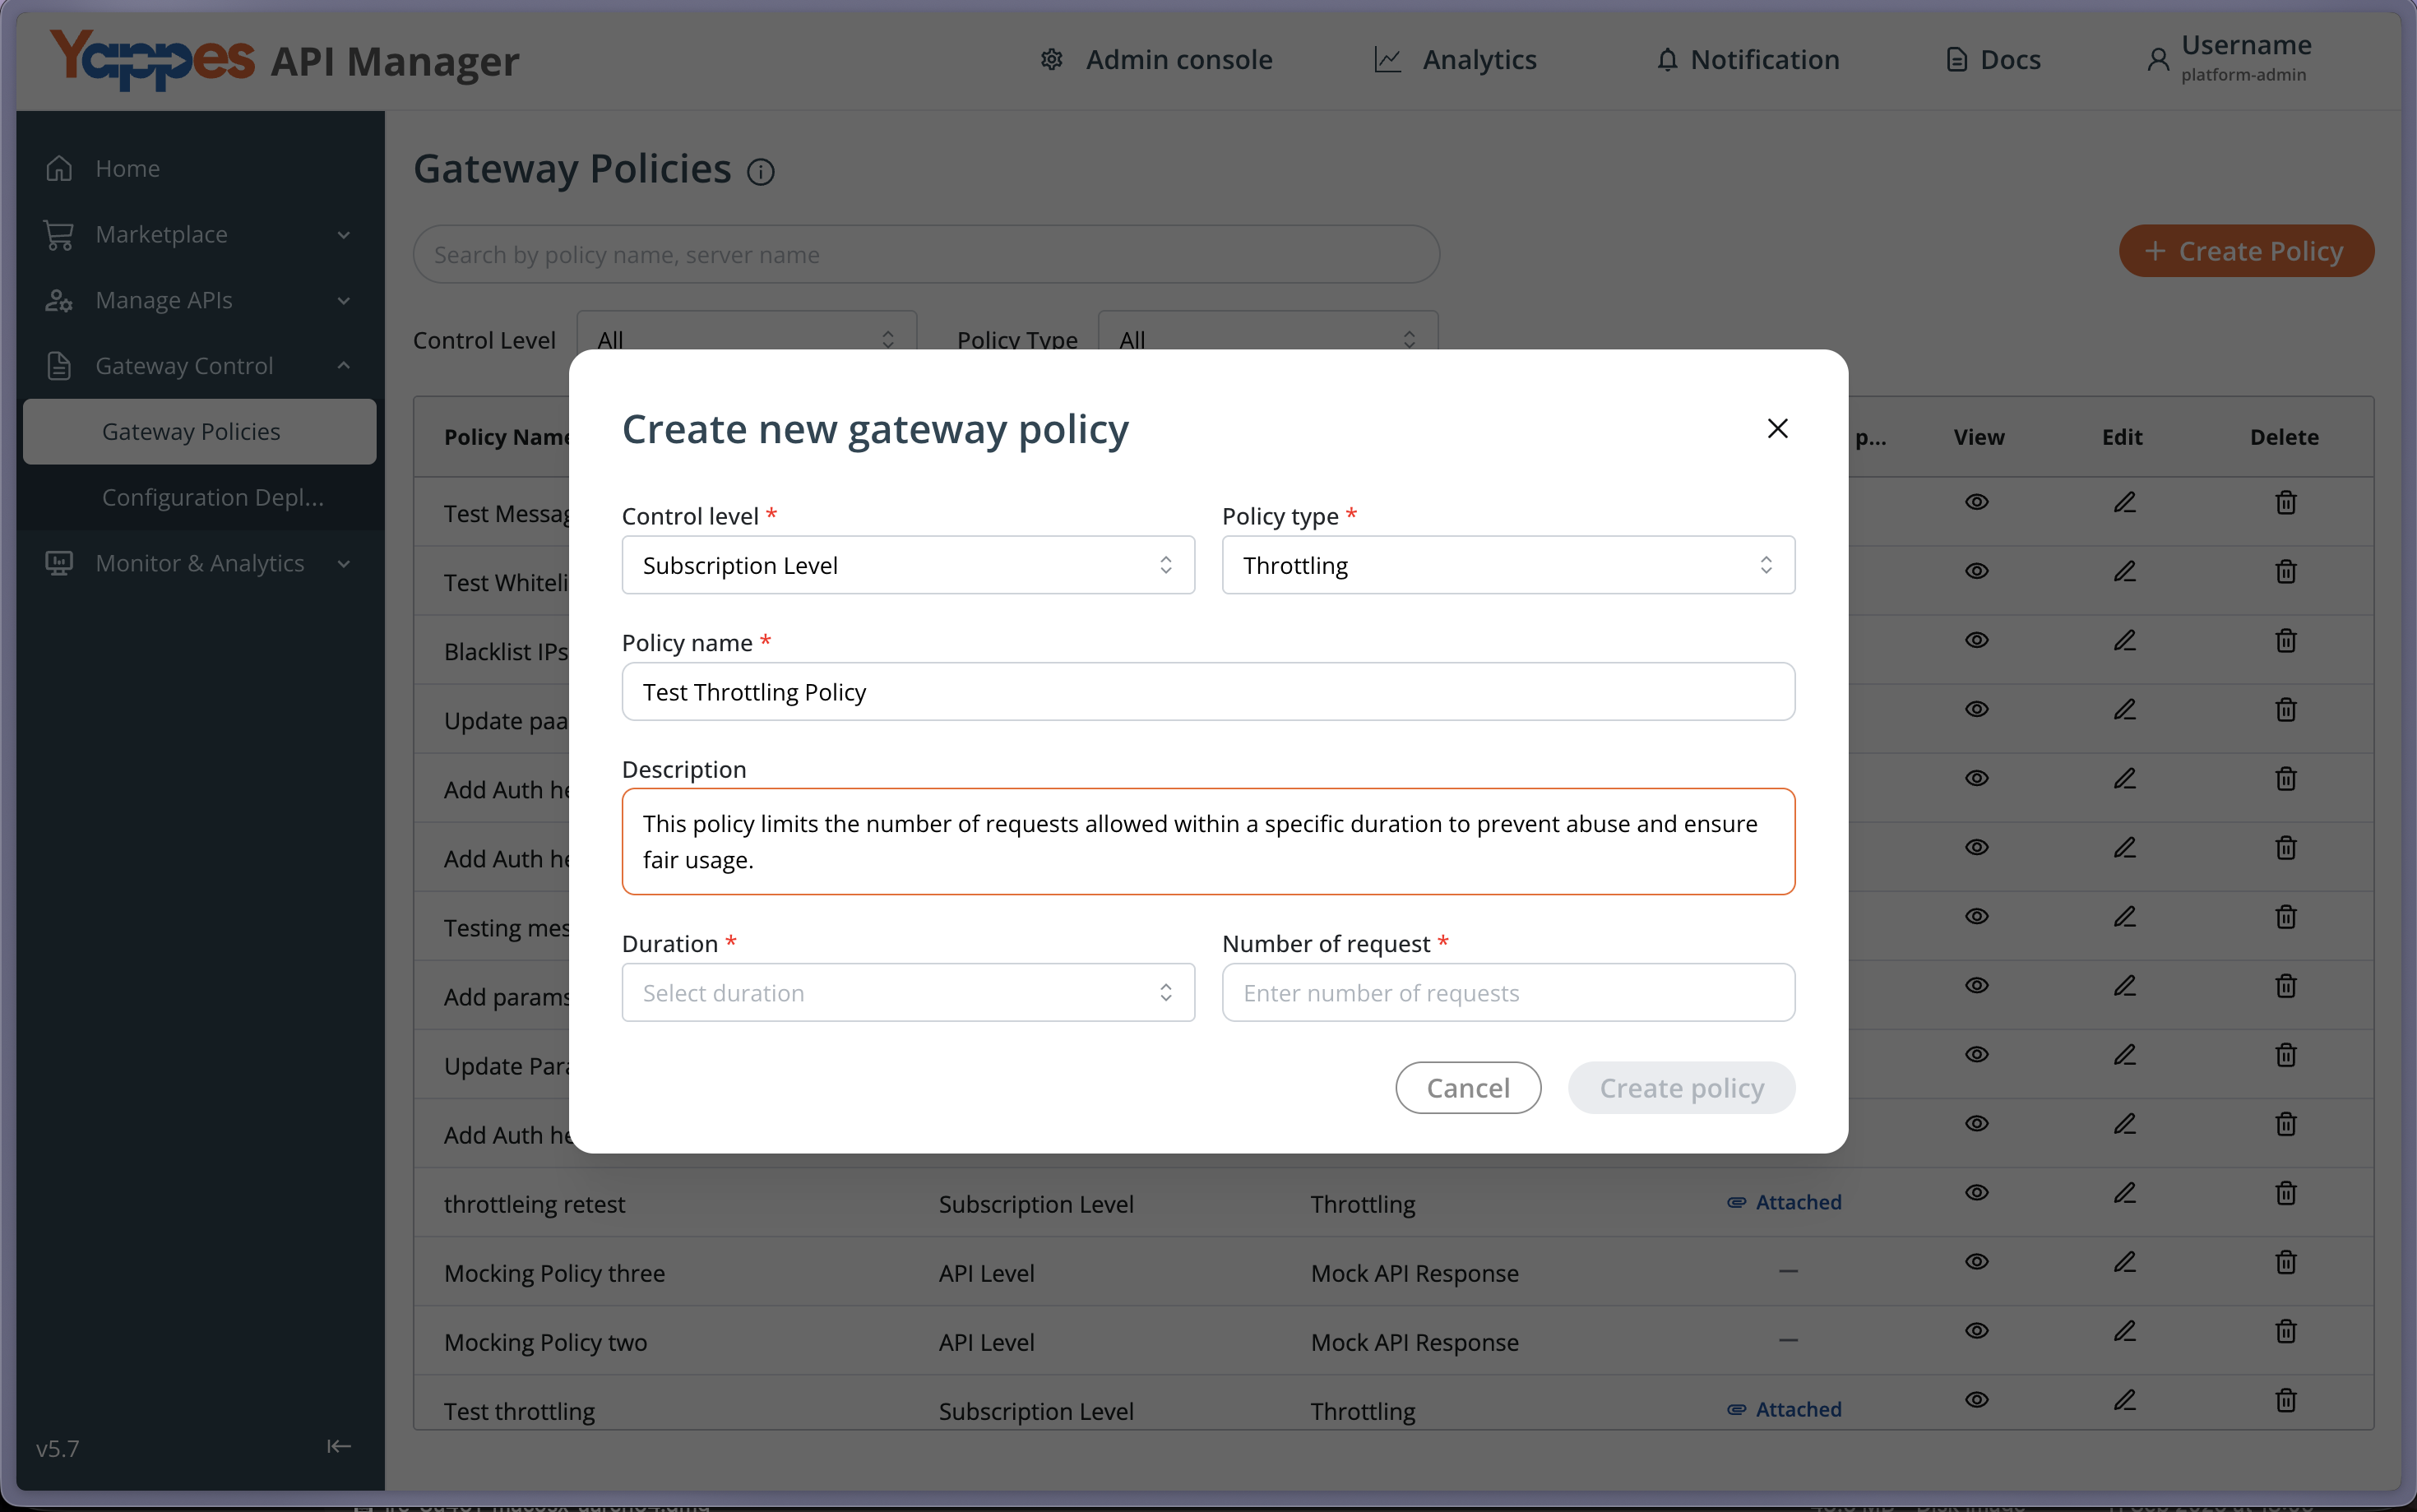Click the Gateway Policies info icon
Screen dimensions: 2417x1512
click(761, 172)
